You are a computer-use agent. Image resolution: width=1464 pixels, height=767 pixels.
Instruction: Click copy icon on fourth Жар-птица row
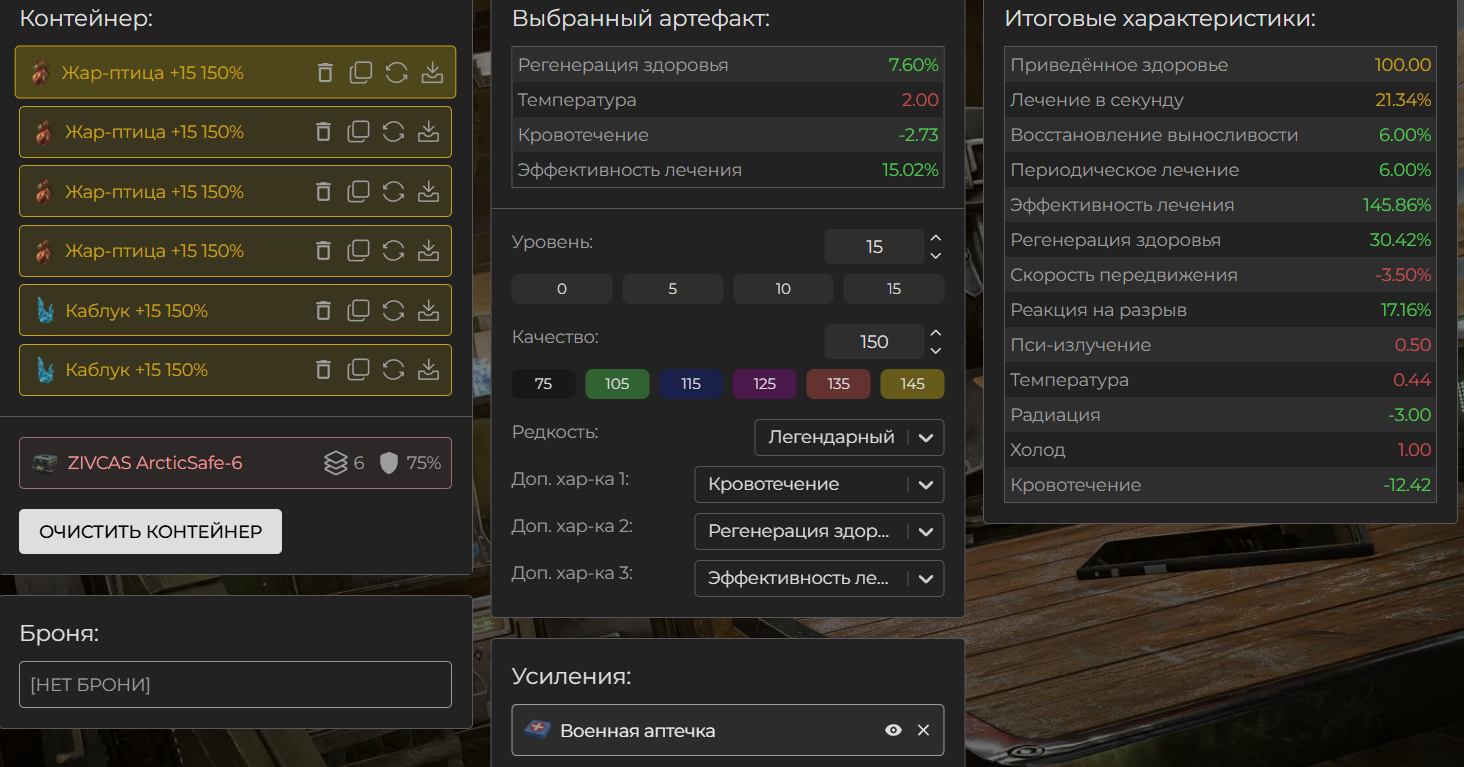(358, 250)
